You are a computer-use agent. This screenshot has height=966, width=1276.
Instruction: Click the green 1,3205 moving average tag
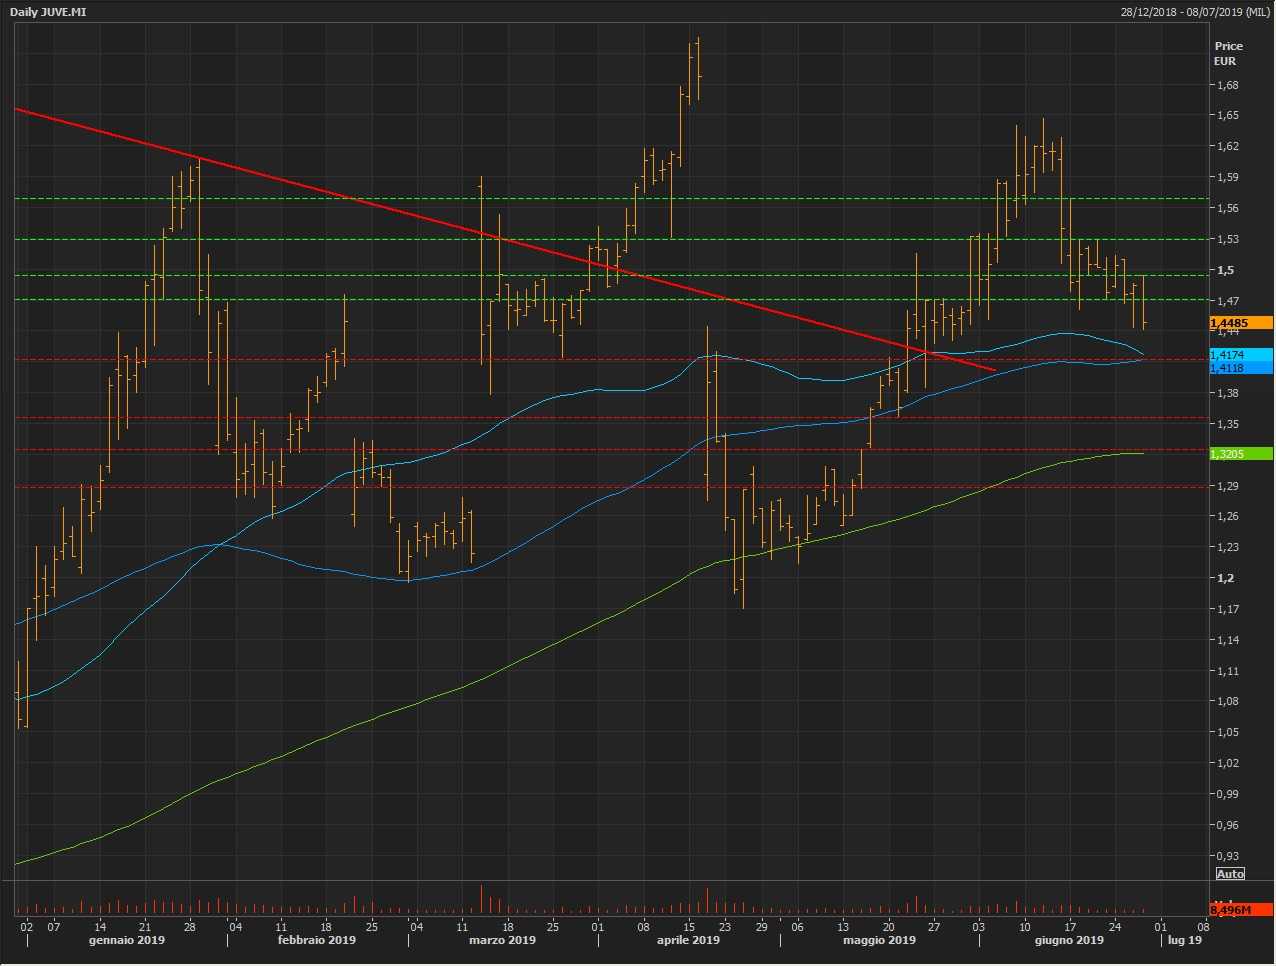(x=1240, y=454)
